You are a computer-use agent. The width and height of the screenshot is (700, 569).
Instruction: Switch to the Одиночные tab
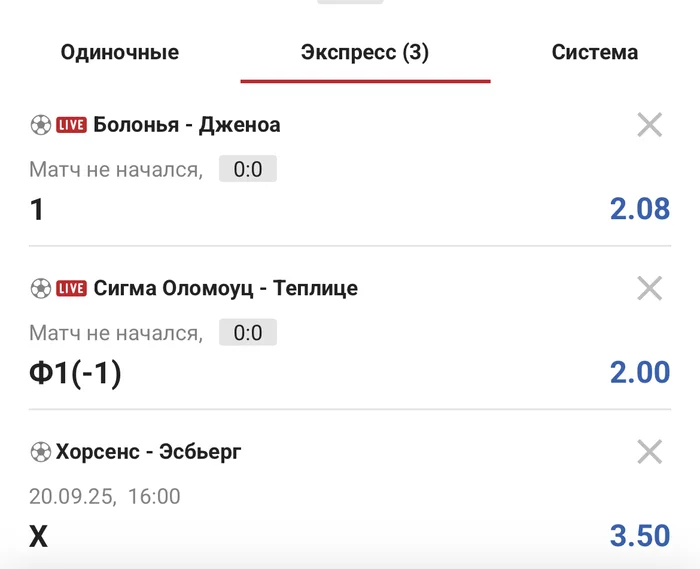(120, 53)
